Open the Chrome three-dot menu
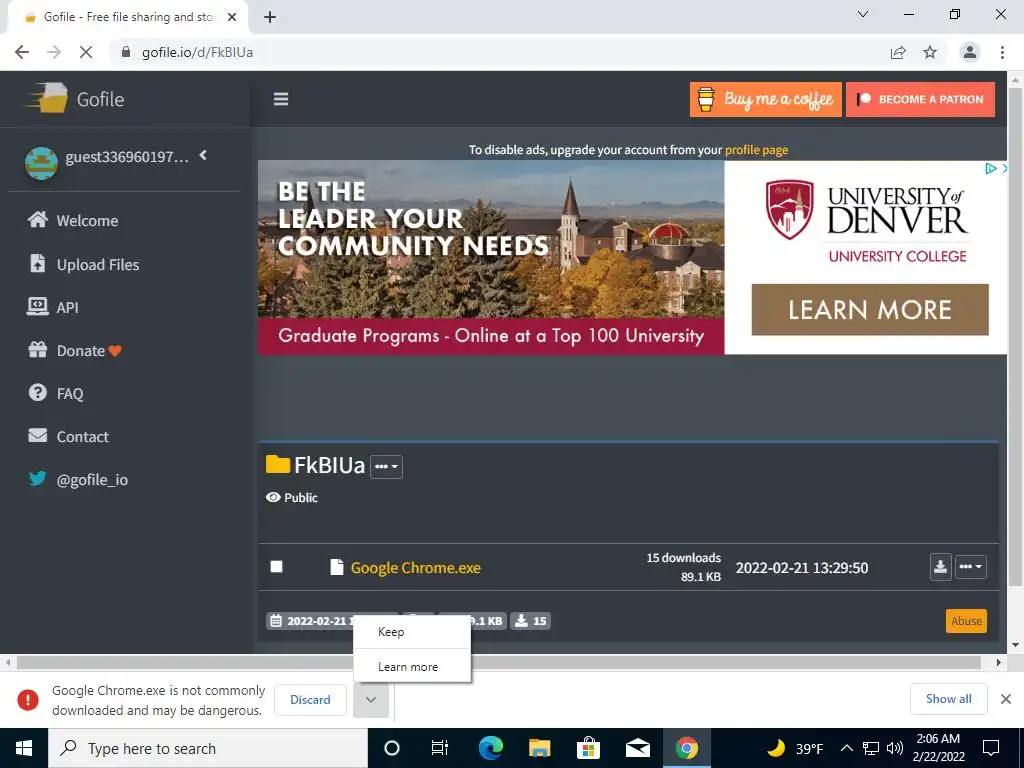The height and width of the screenshot is (768, 1024). coord(1002,52)
